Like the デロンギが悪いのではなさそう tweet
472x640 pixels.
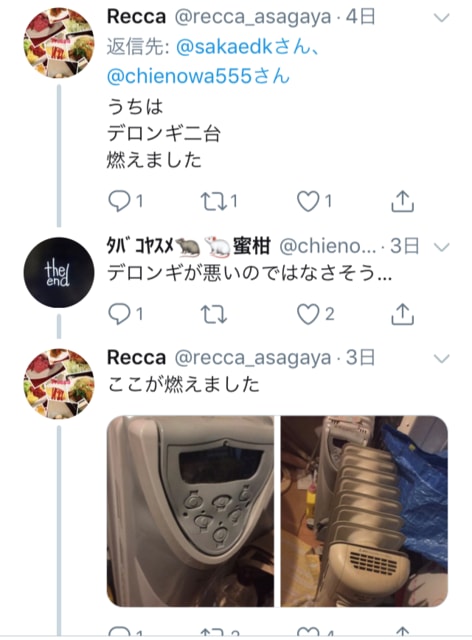pyautogui.click(x=315, y=314)
